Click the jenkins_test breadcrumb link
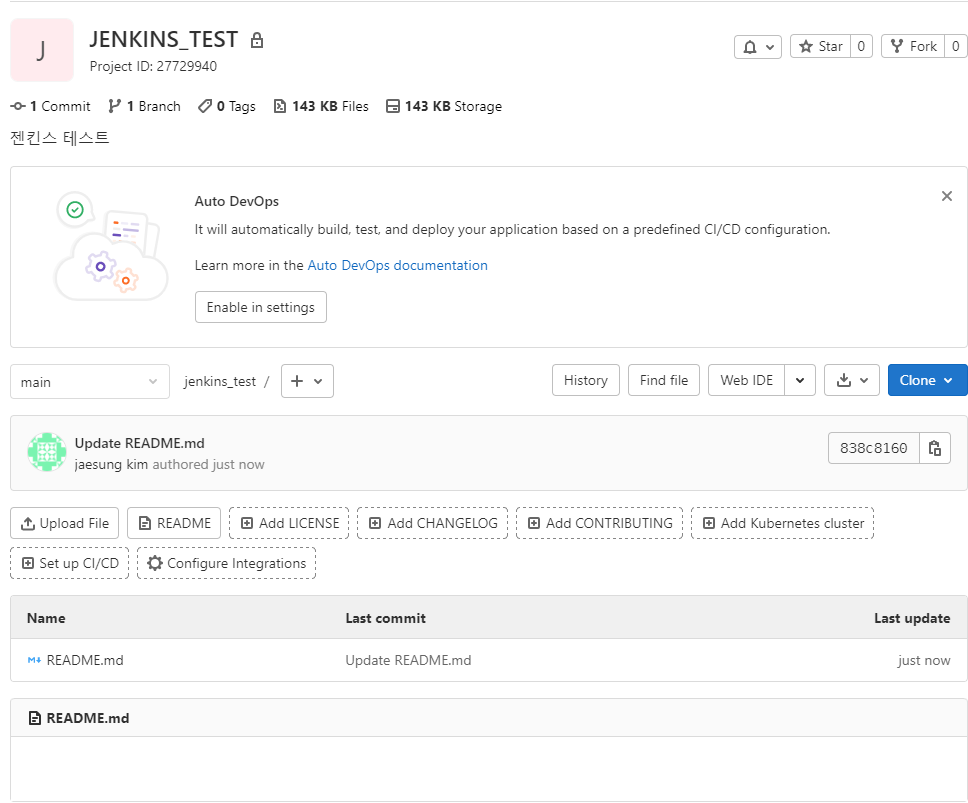This screenshot has width=968, height=803. (220, 381)
